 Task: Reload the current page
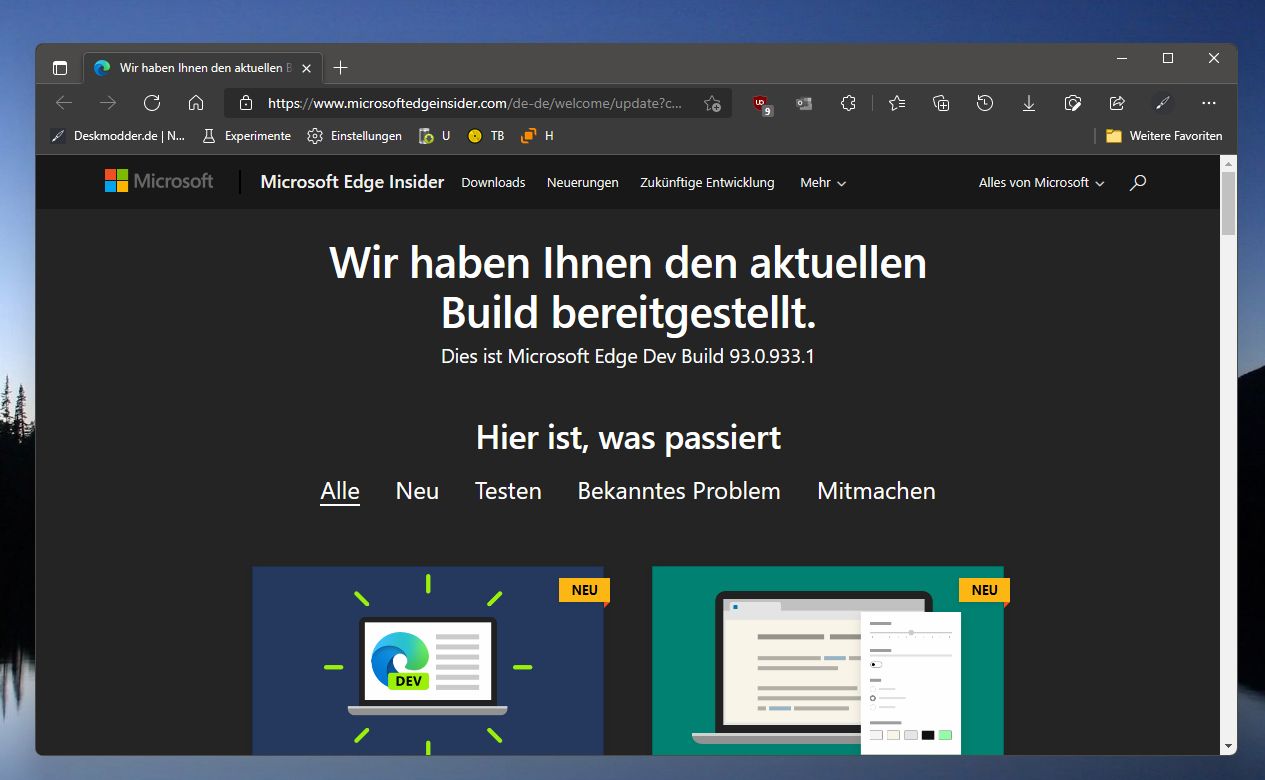(x=152, y=103)
